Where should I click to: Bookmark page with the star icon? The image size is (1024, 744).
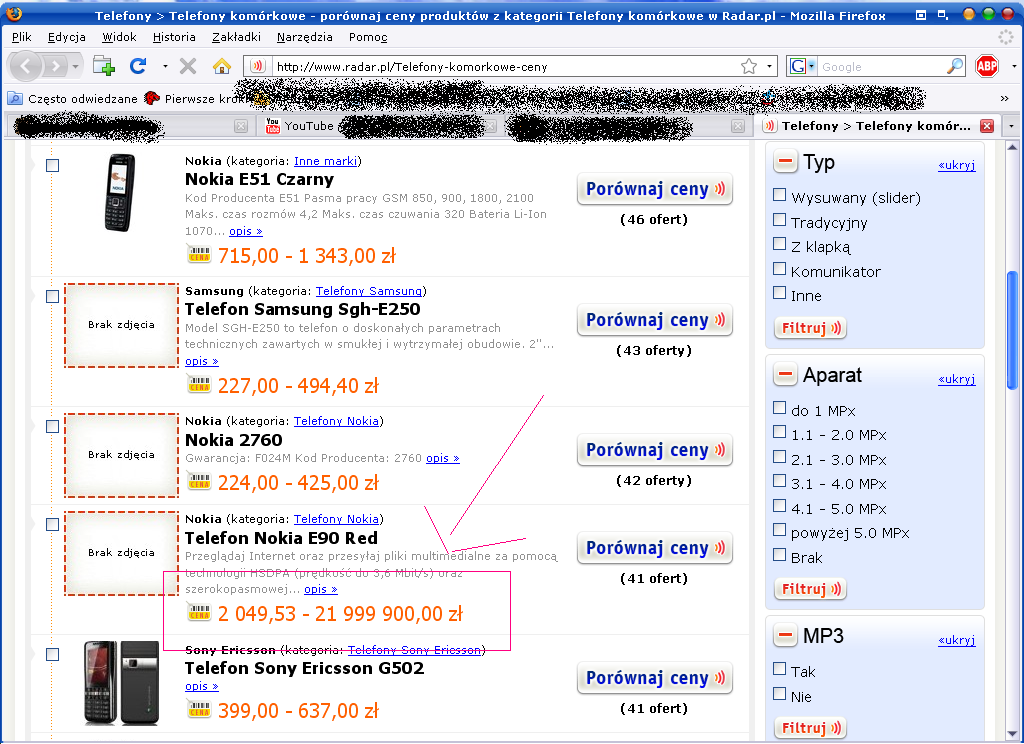(749, 66)
